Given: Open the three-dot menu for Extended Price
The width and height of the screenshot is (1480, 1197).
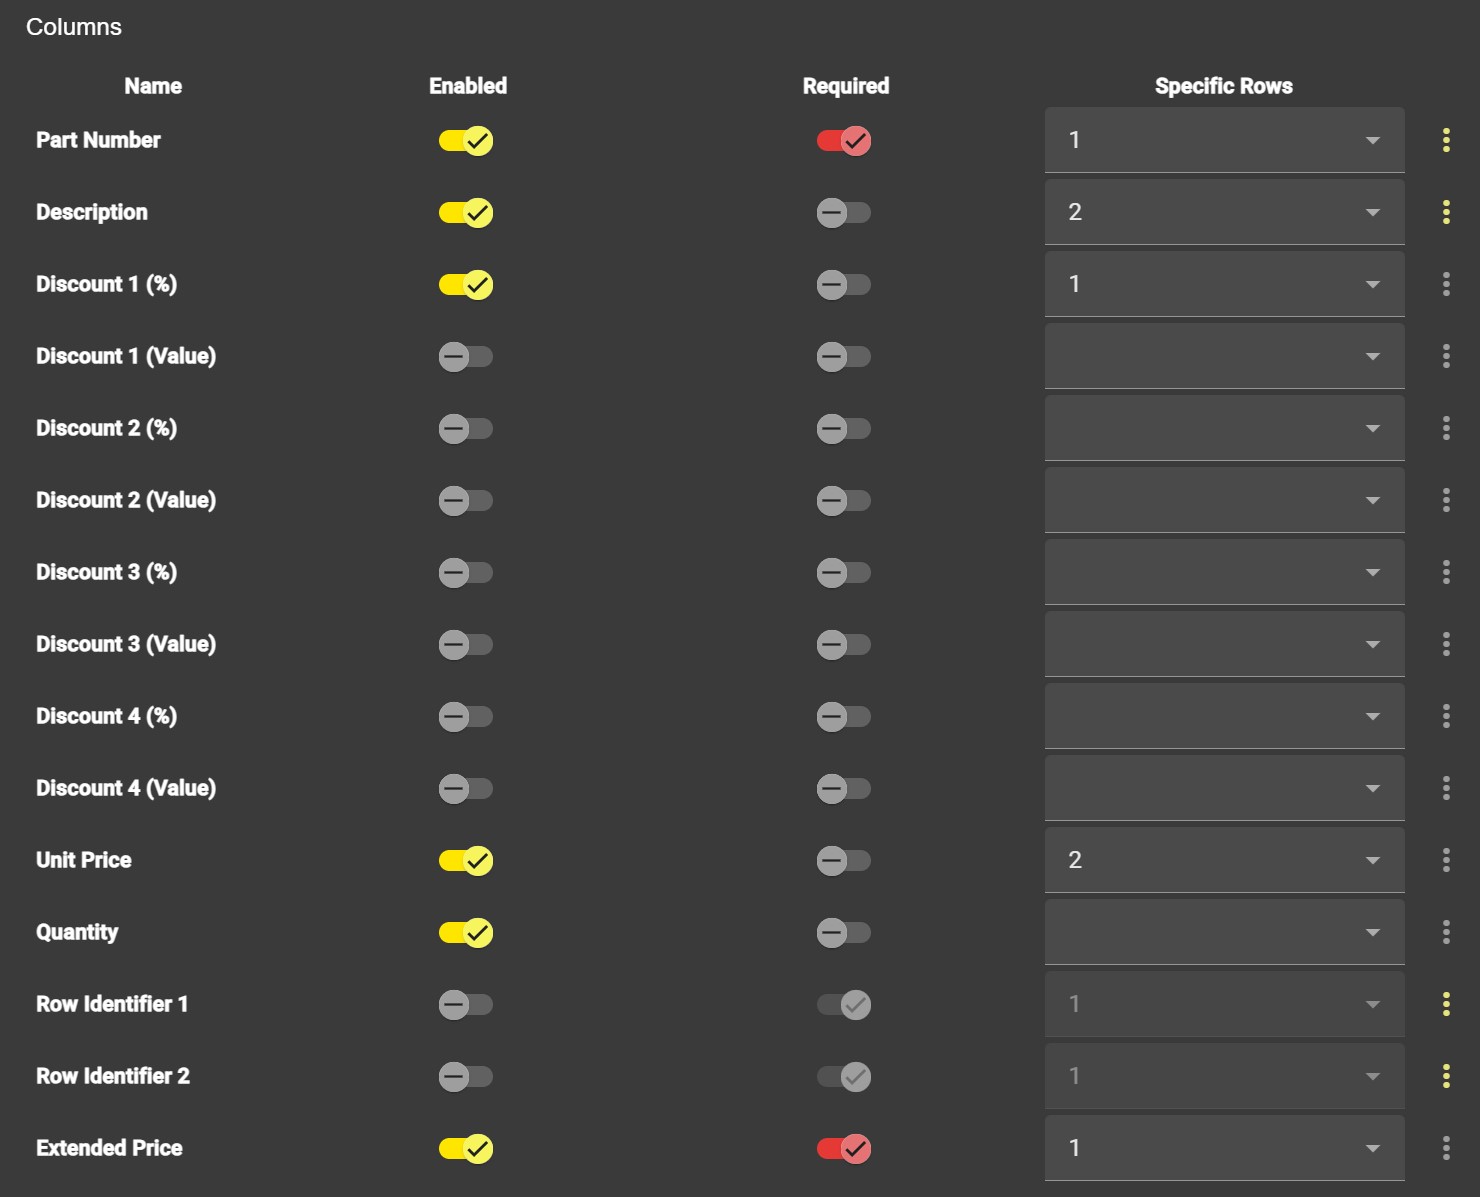Looking at the screenshot, I should 1447,1148.
